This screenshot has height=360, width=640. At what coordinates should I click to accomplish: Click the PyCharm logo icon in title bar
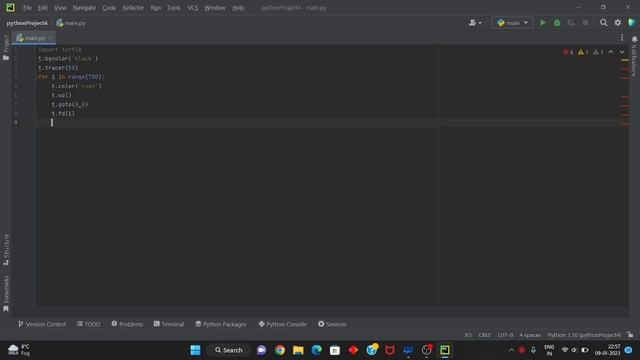[10, 7]
